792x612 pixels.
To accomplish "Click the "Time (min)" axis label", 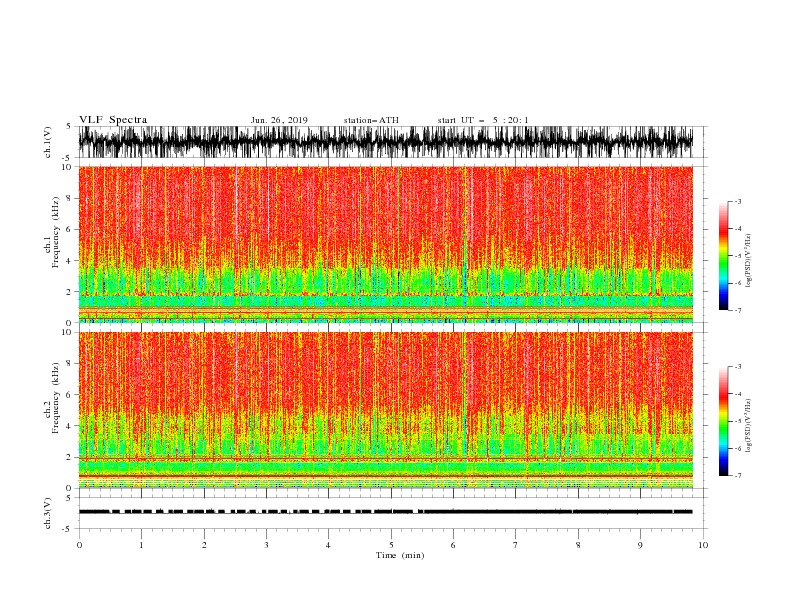I will coord(400,555).
